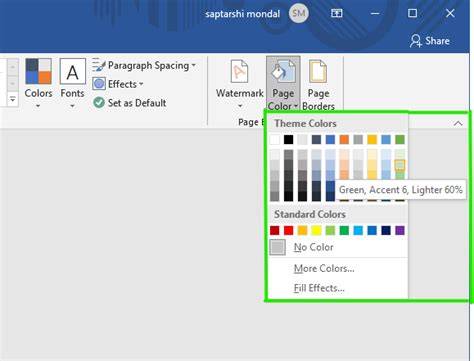Minimize the Word window
Screen dimensions: 474x361
click(x=375, y=13)
